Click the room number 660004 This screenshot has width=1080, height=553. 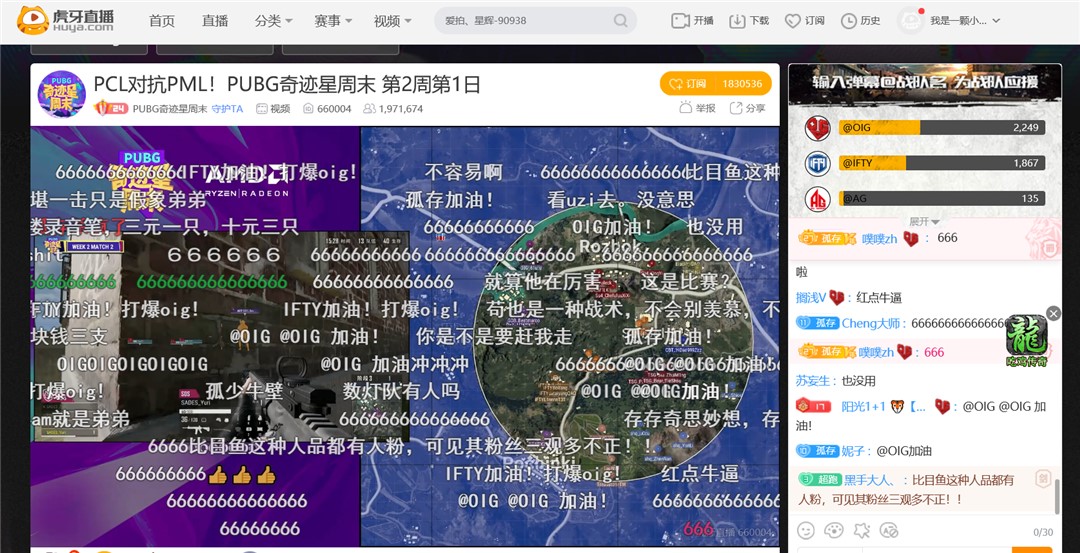327,109
